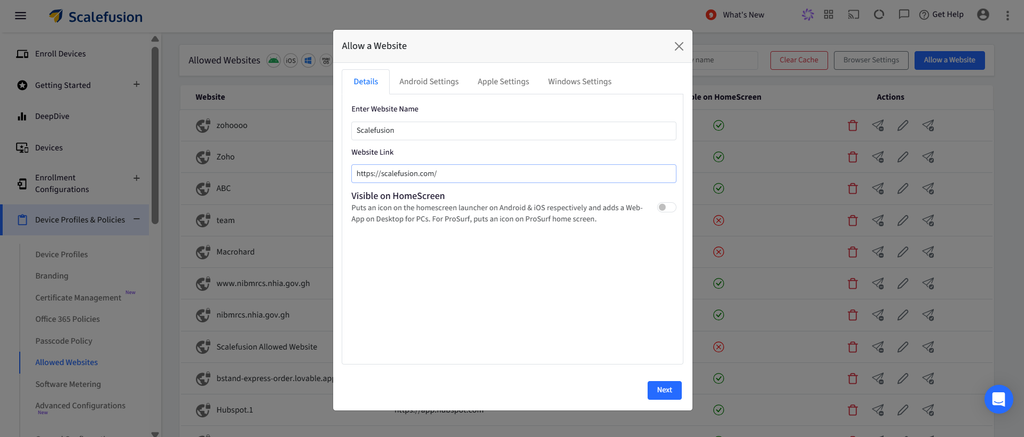The width and height of the screenshot is (1024, 437).
Task: Click the Enter Website Name field
Action: (513, 130)
